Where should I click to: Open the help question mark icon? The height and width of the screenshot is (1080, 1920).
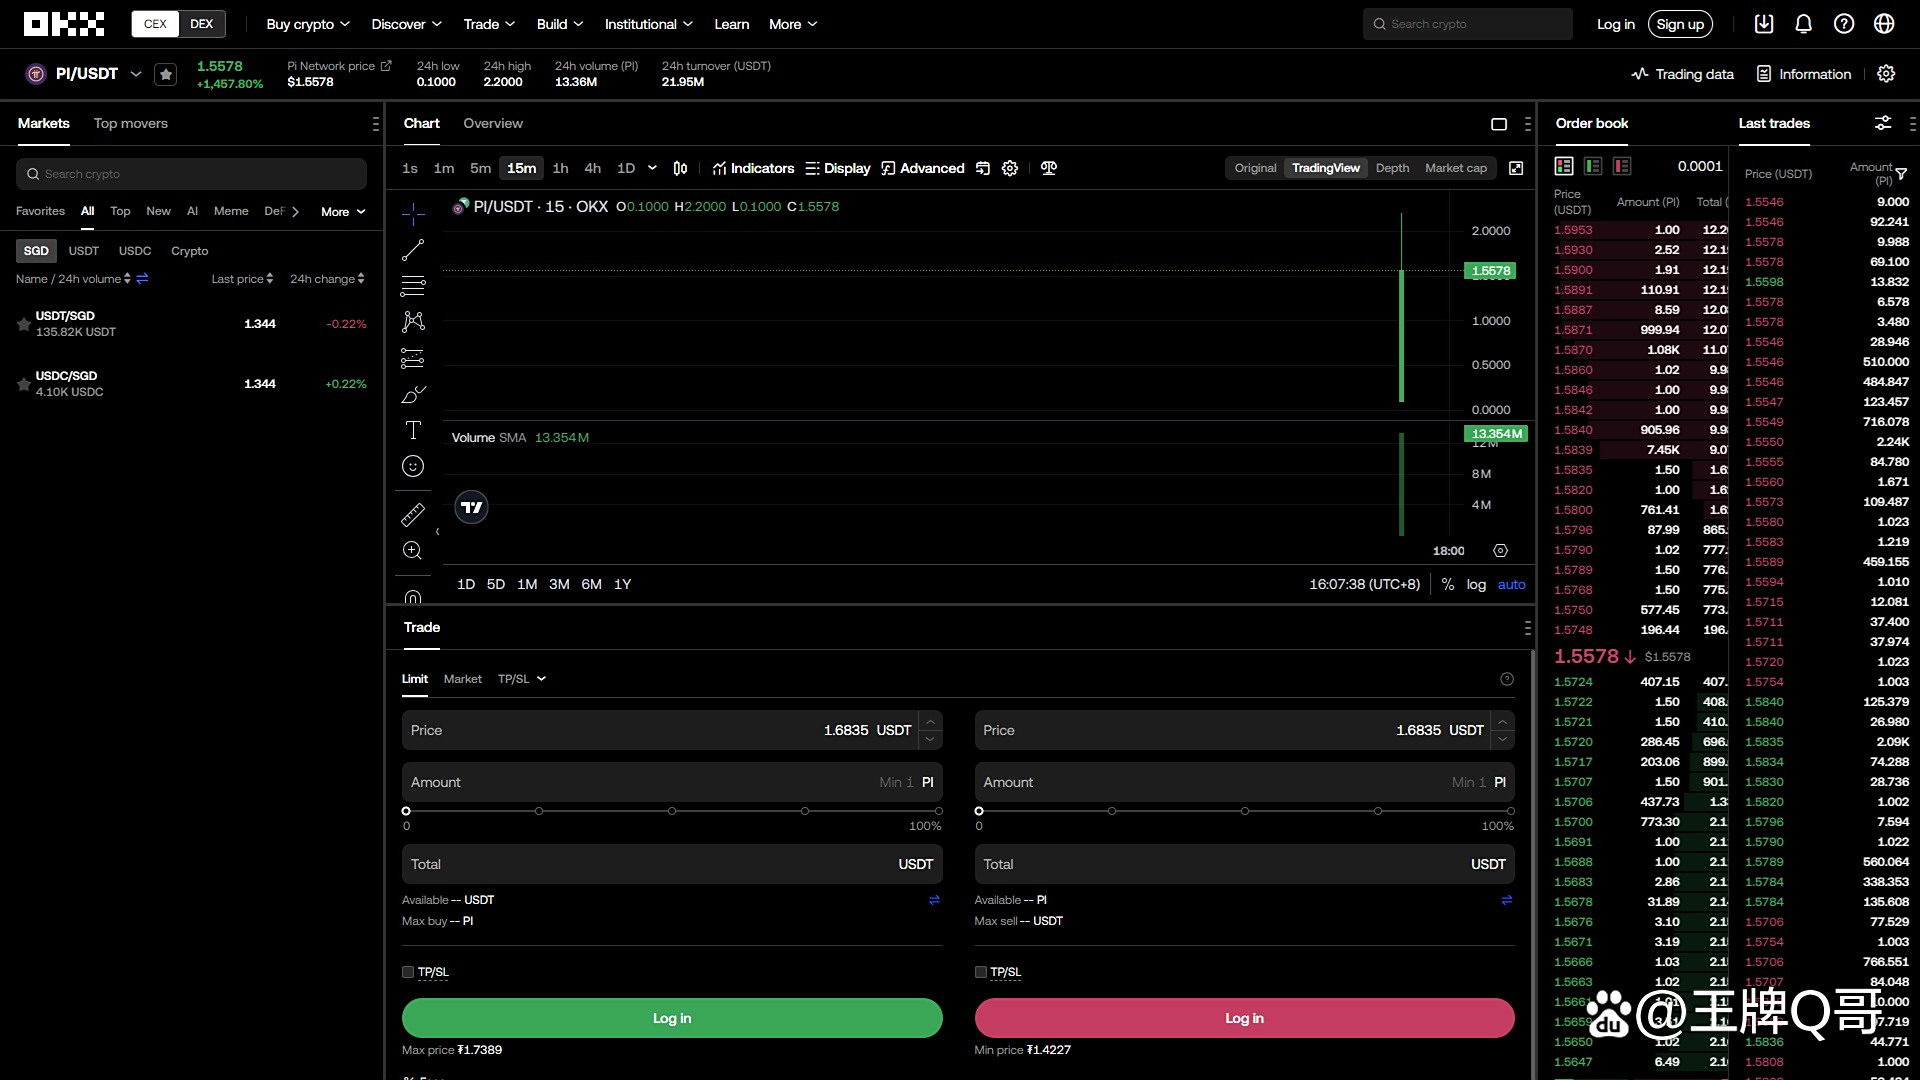tap(1844, 24)
